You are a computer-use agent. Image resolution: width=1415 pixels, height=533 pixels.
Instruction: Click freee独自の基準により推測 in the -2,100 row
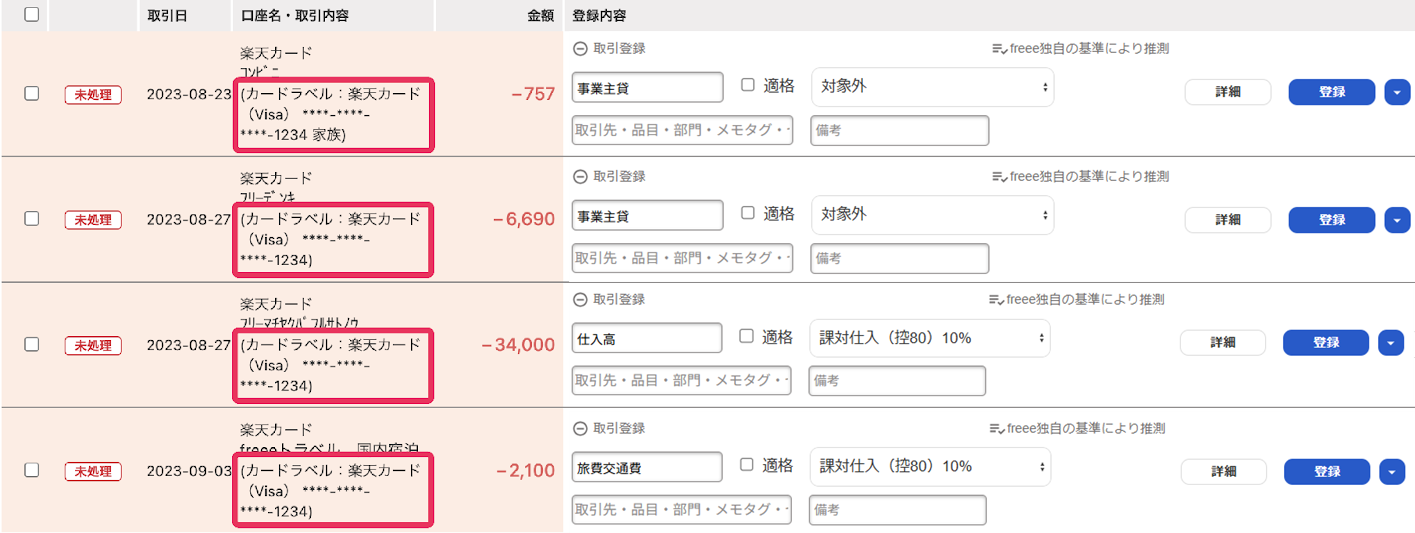[1077, 428]
